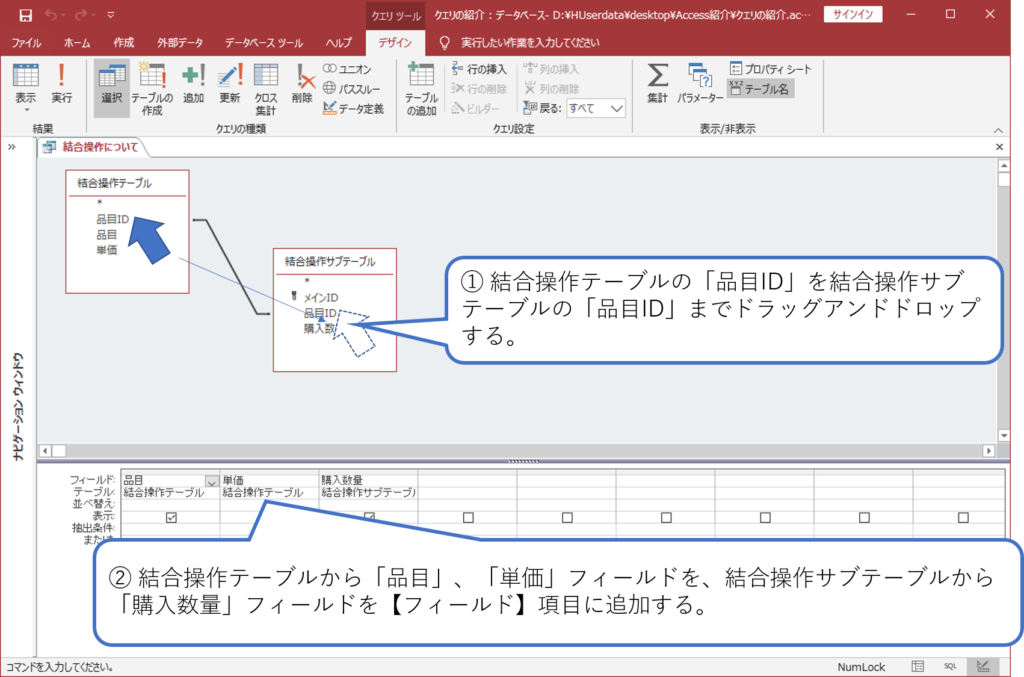Run the query with 実行
1024x677 pixels.
[x=60, y=85]
